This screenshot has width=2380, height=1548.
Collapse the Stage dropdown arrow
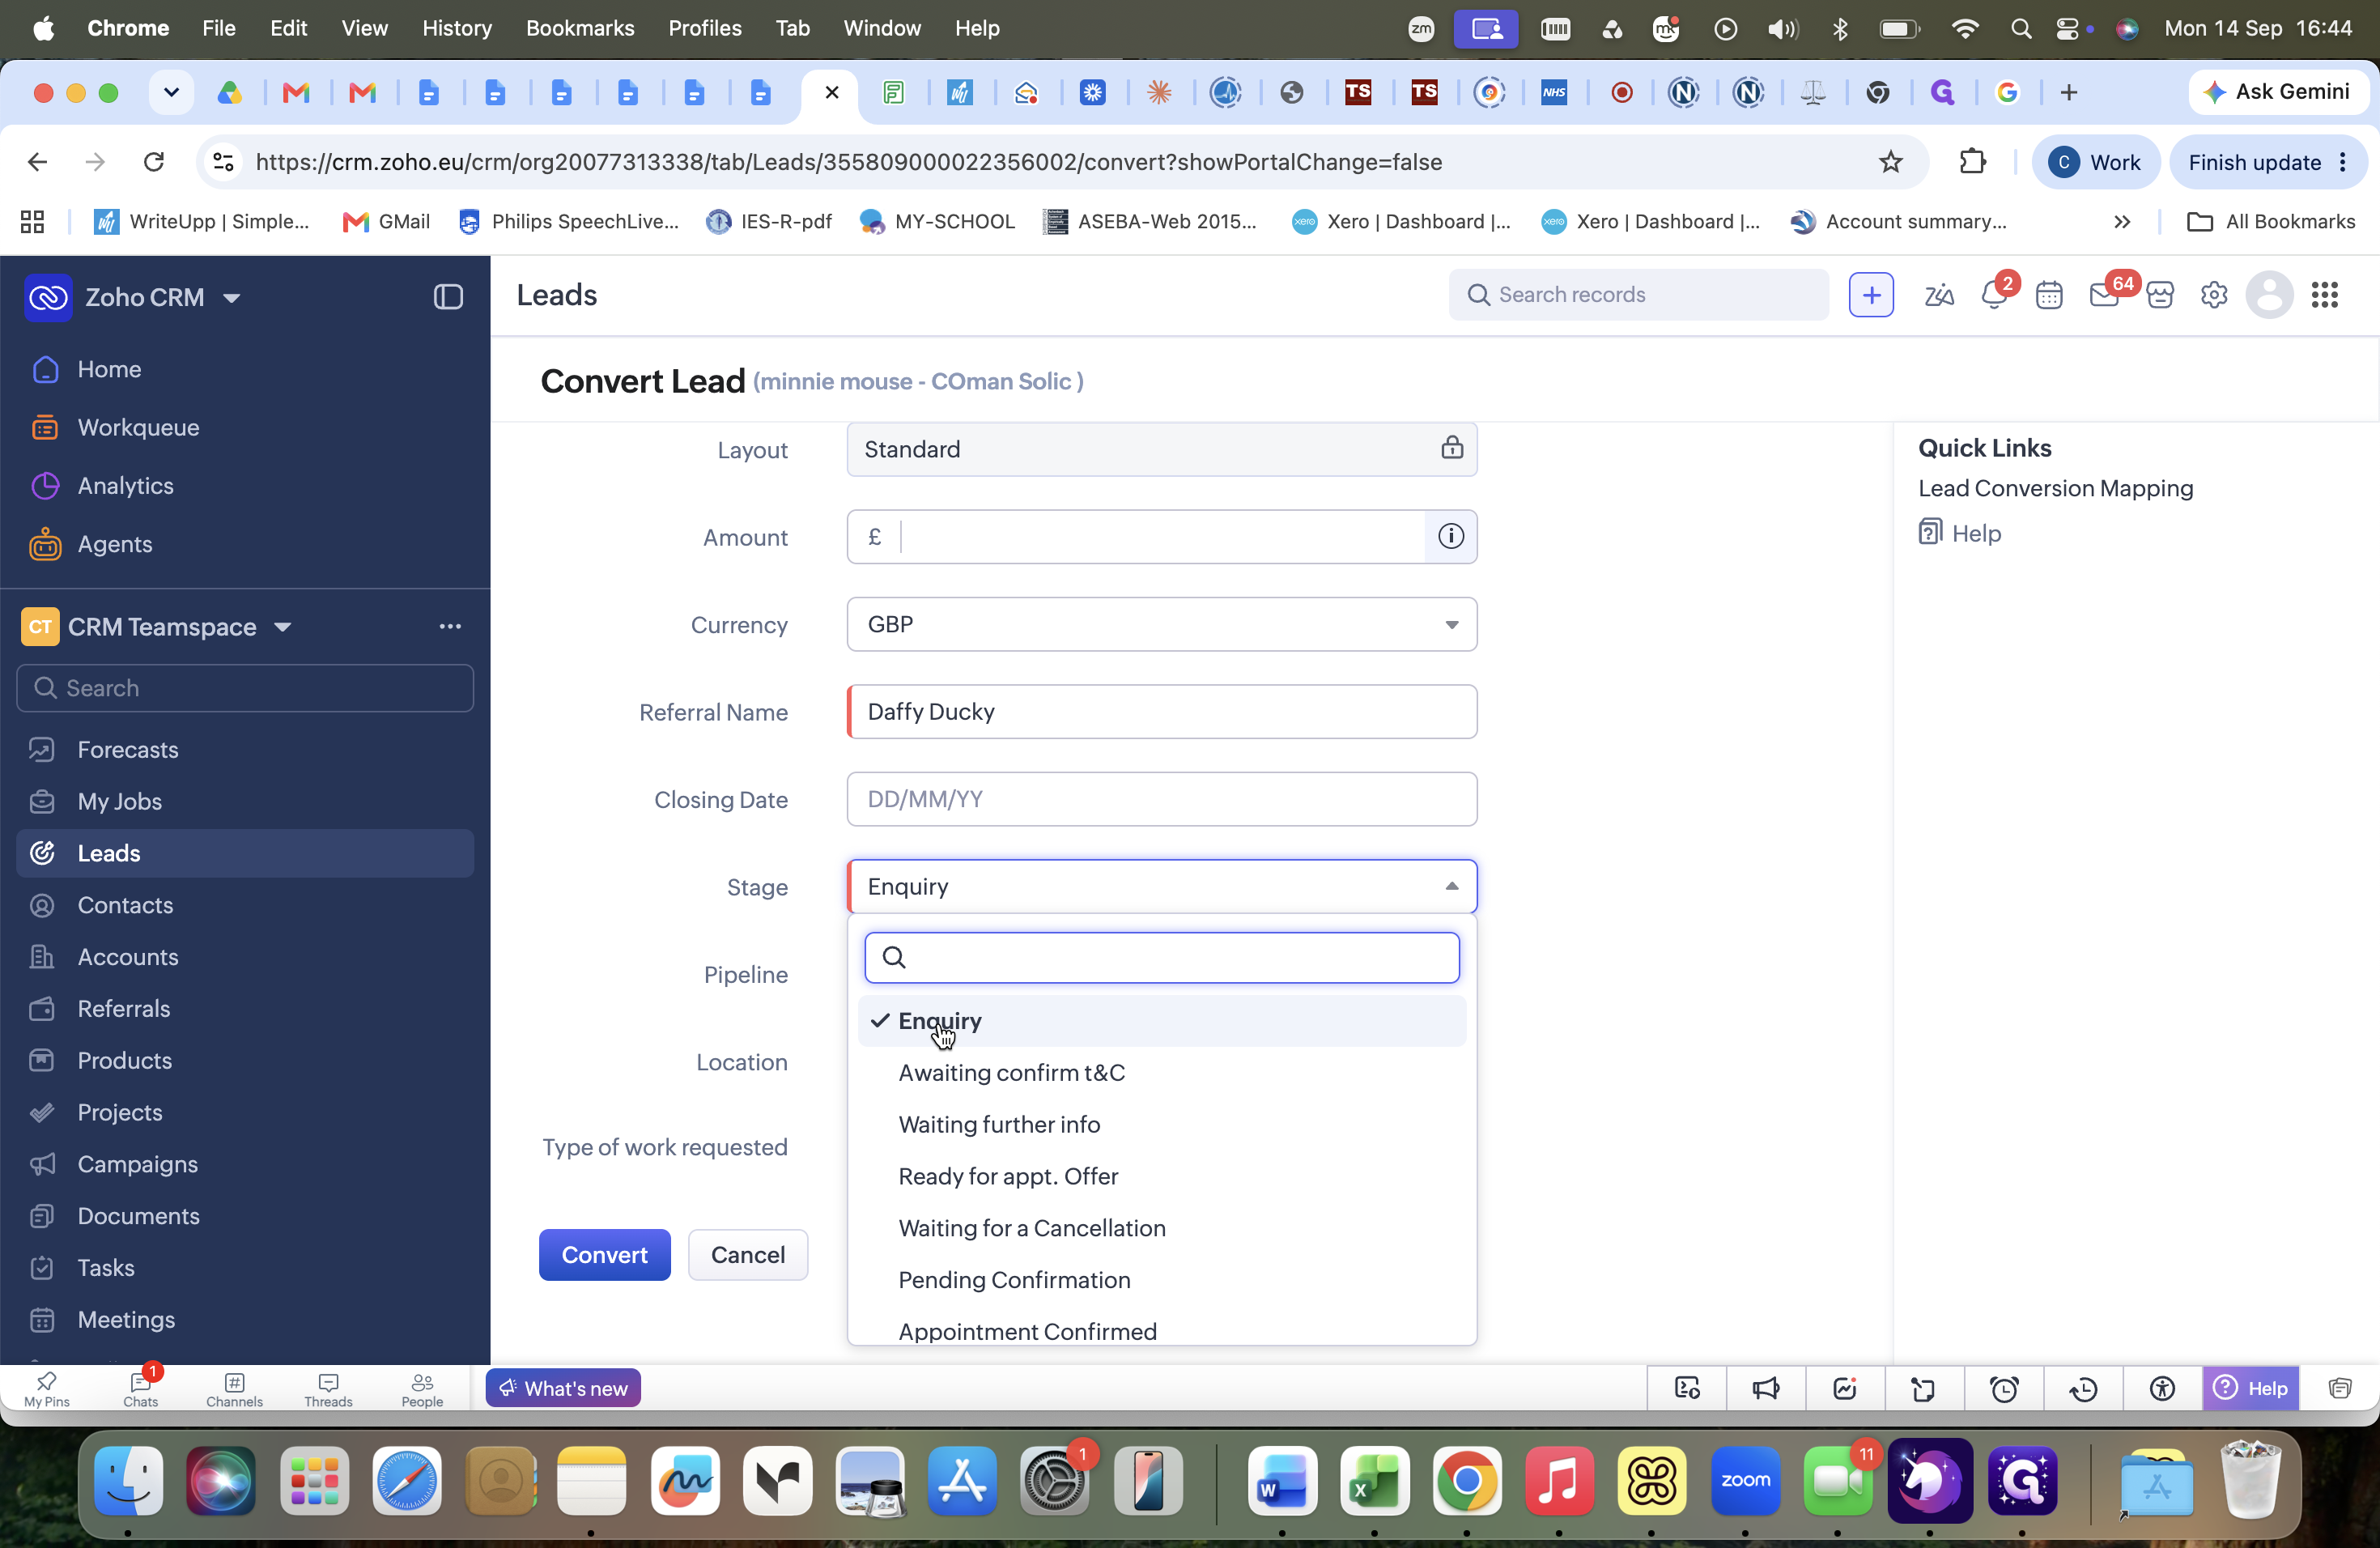click(1451, 887)
